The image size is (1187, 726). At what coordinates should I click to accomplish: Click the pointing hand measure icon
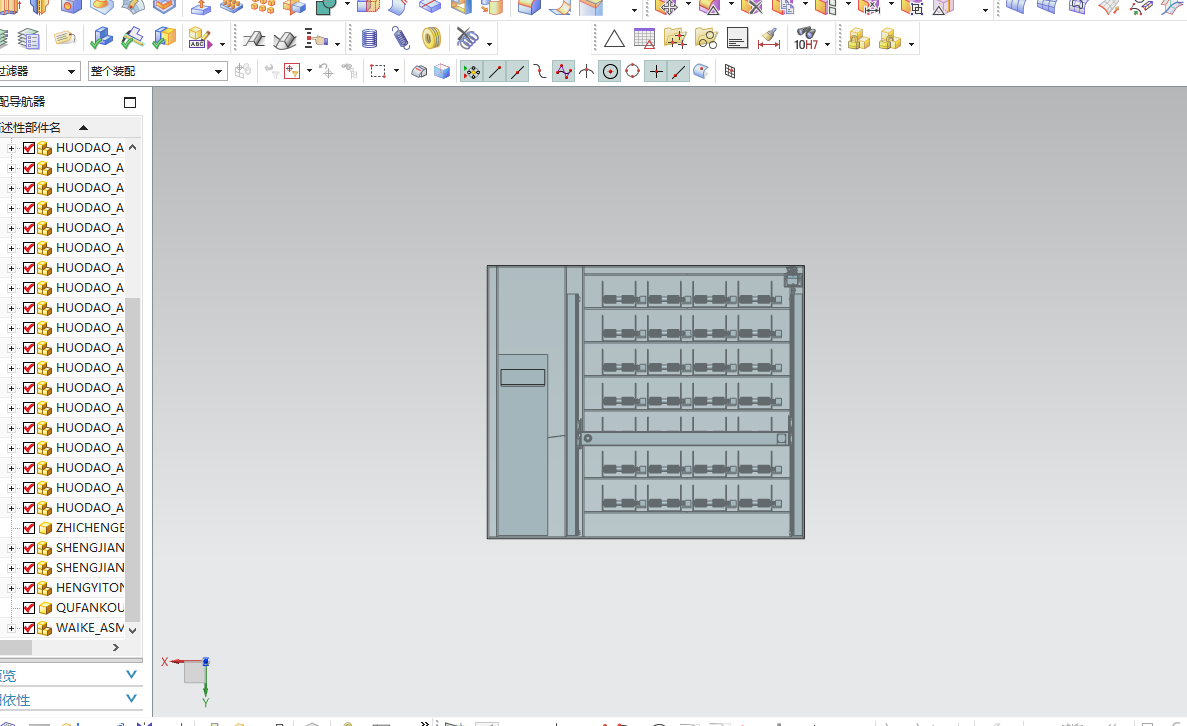coord(317,39)
